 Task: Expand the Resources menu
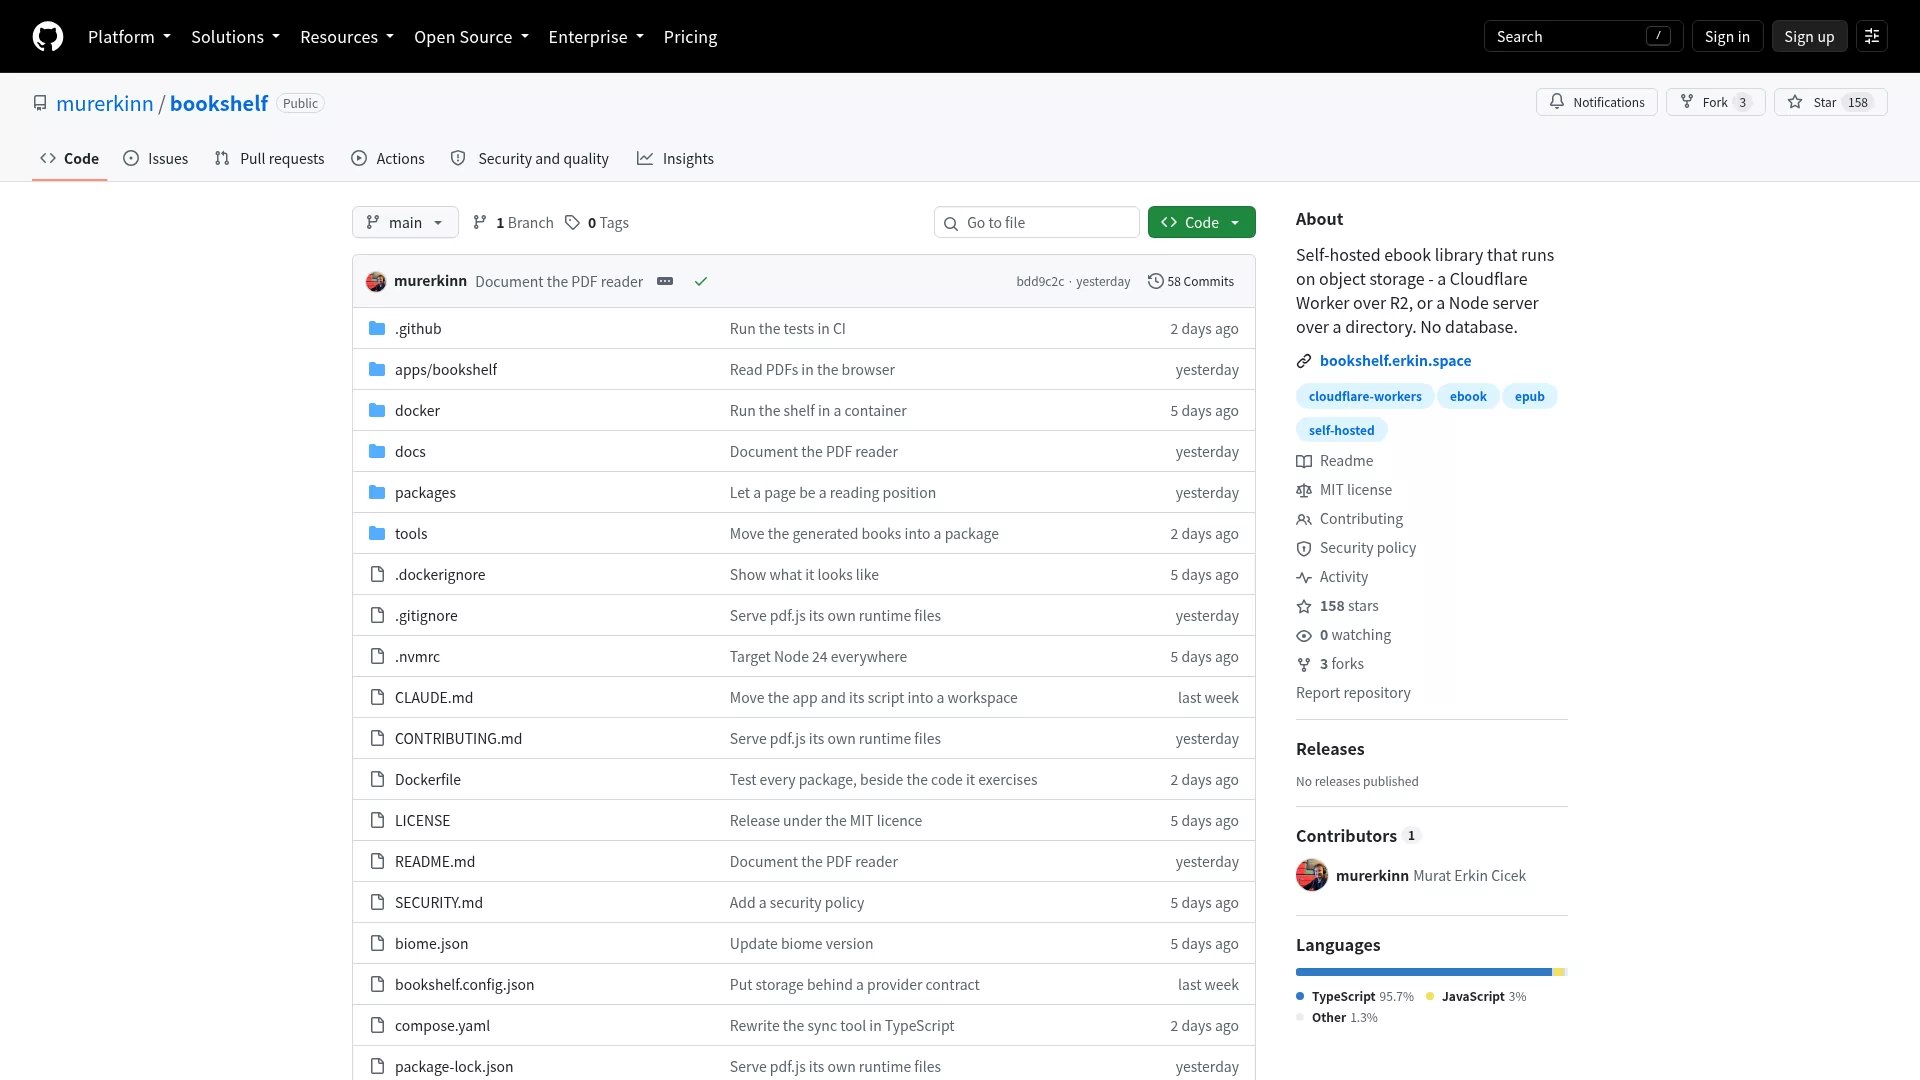347,37
